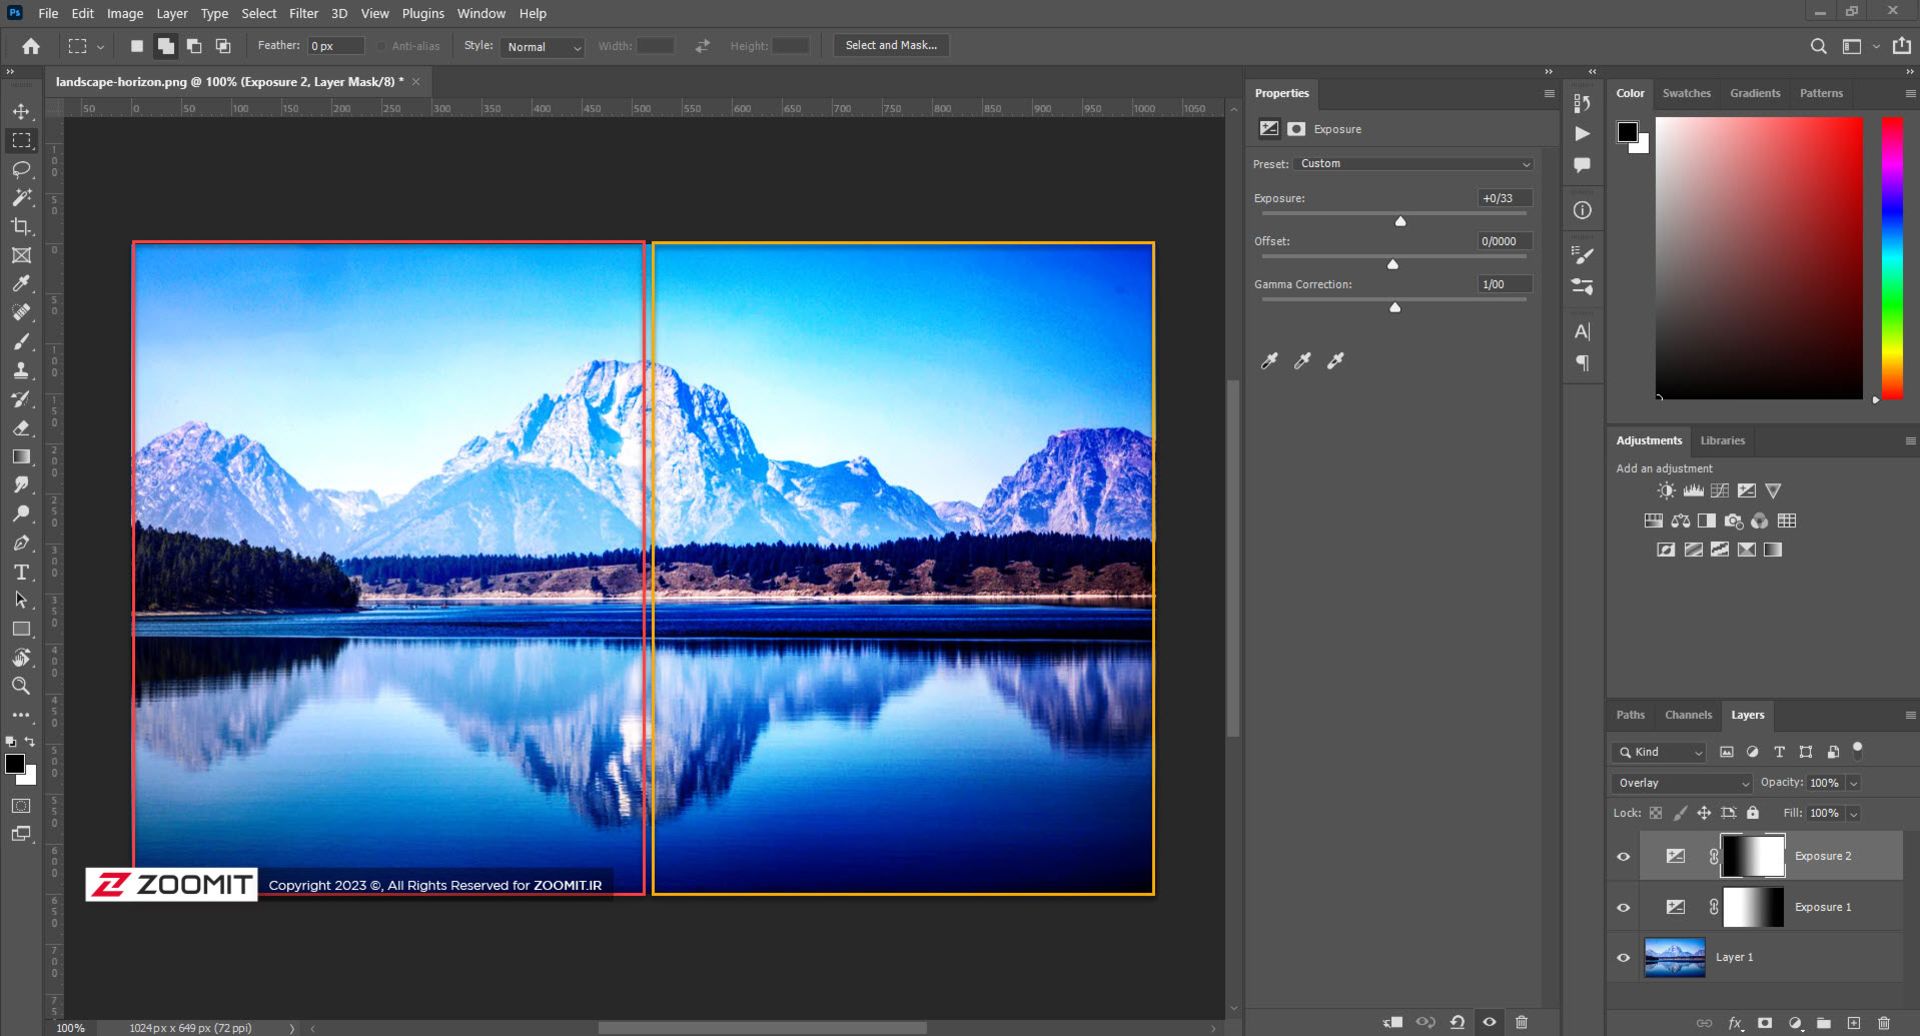Viewport: 1920px width, 1036px height.
Task: Add a Brightness/Contrast adjustment layer
Action: click(x=1666, y=490)
